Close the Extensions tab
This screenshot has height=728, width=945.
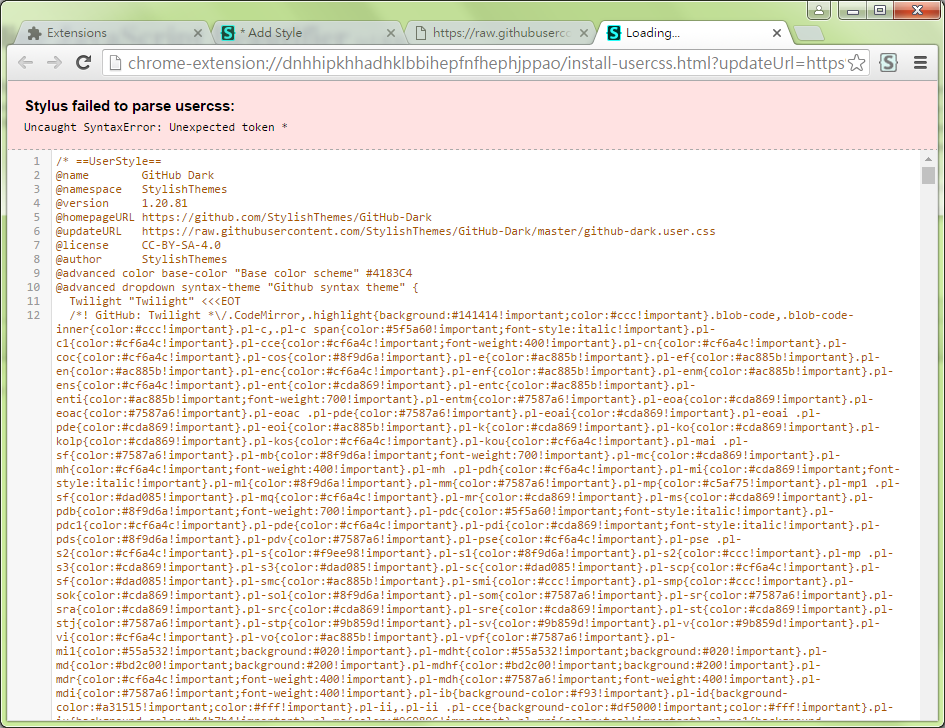[x=198, y=33]
